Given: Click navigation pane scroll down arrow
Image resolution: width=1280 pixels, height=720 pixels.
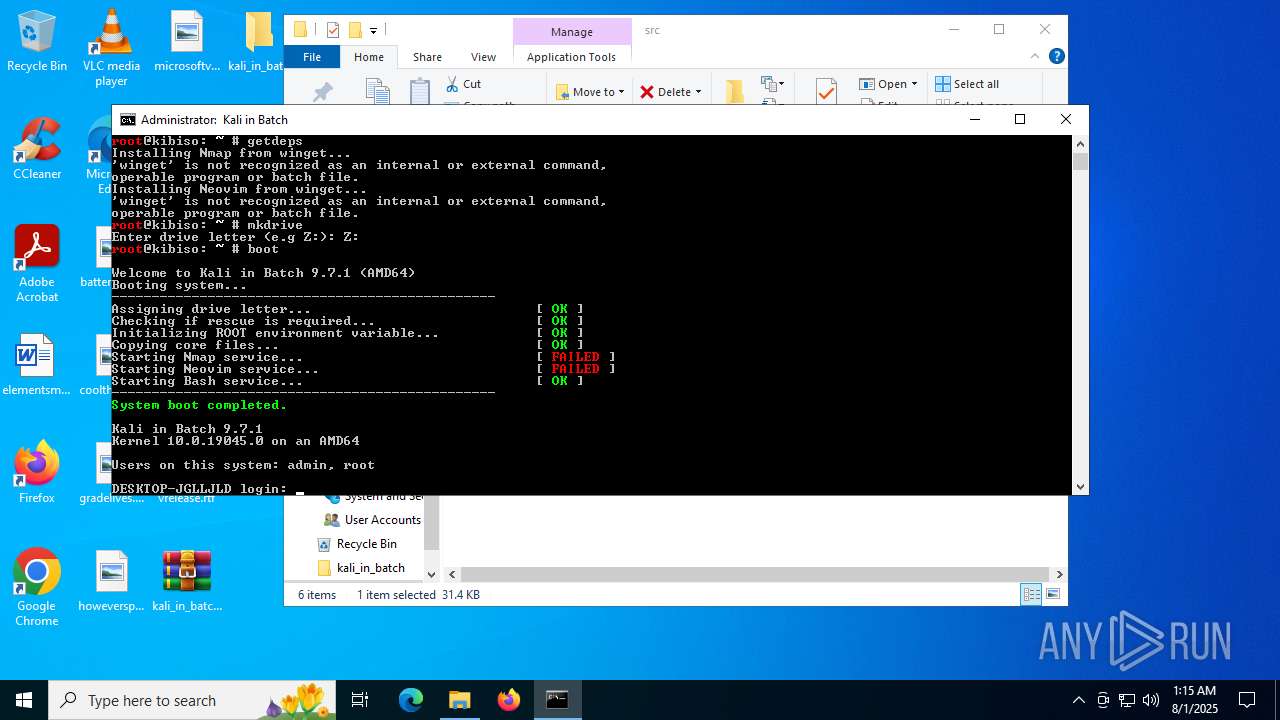Looking at the screenshot, I should [x=432, y=574].
